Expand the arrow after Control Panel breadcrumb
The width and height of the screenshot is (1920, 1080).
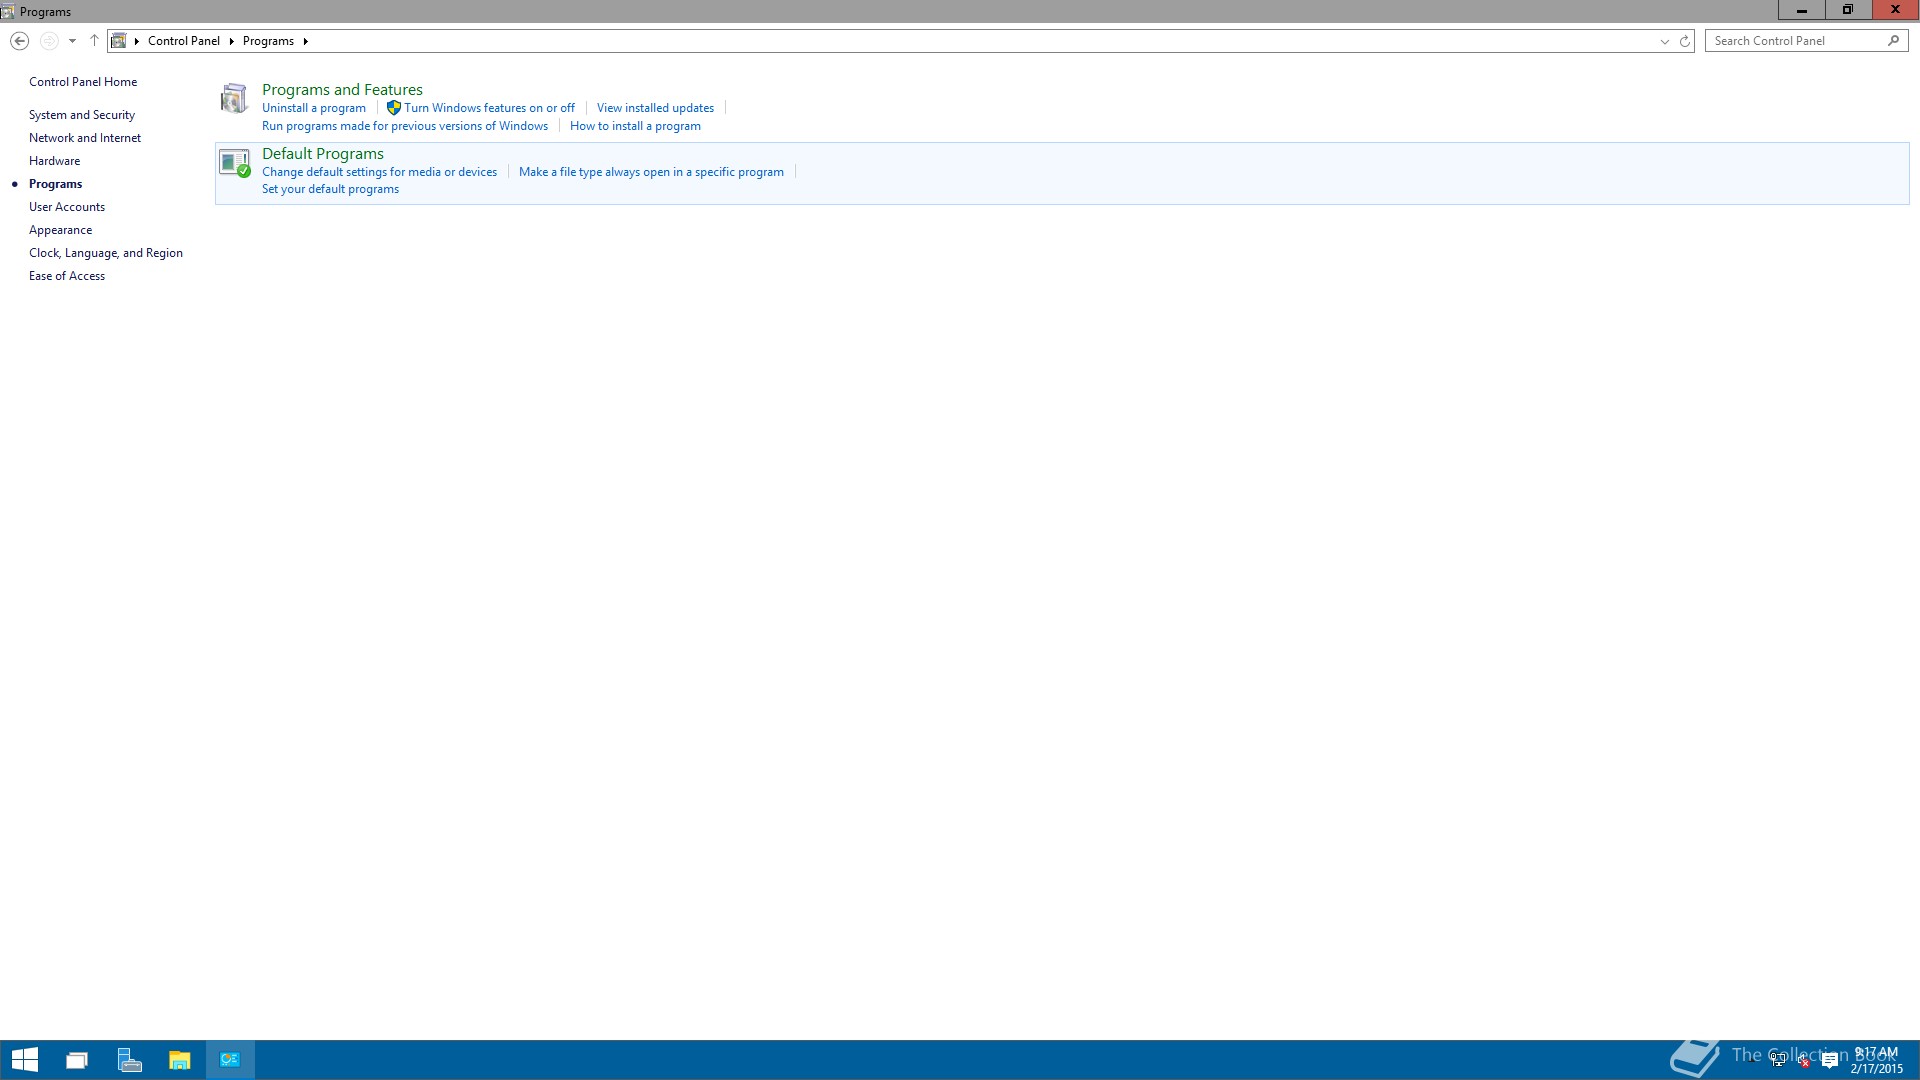pos(231,41)
